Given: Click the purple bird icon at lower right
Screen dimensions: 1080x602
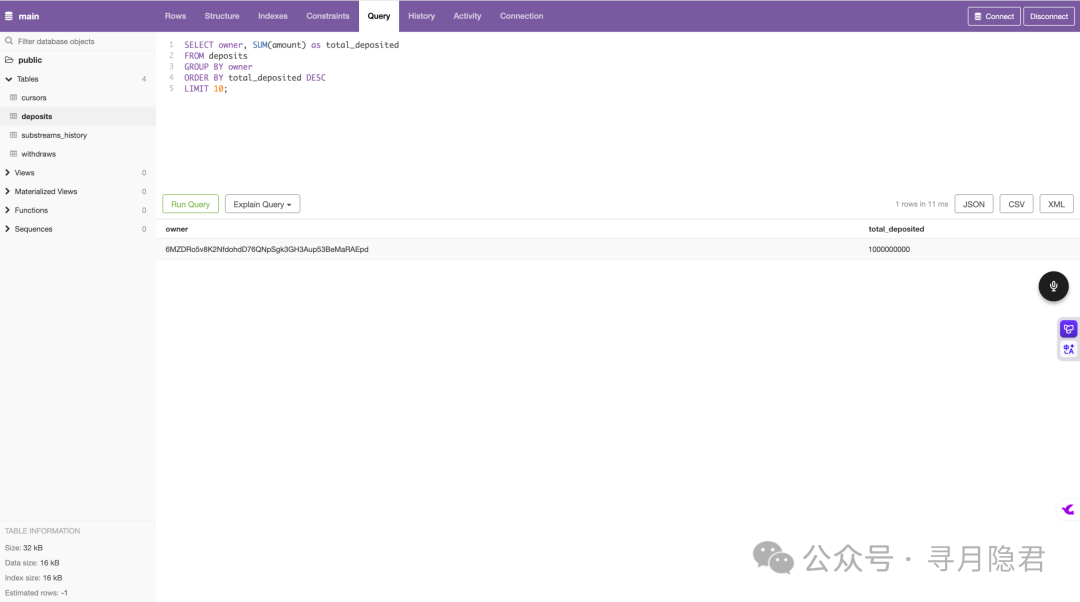Looking at the screenshot, I should (1068, 510).
